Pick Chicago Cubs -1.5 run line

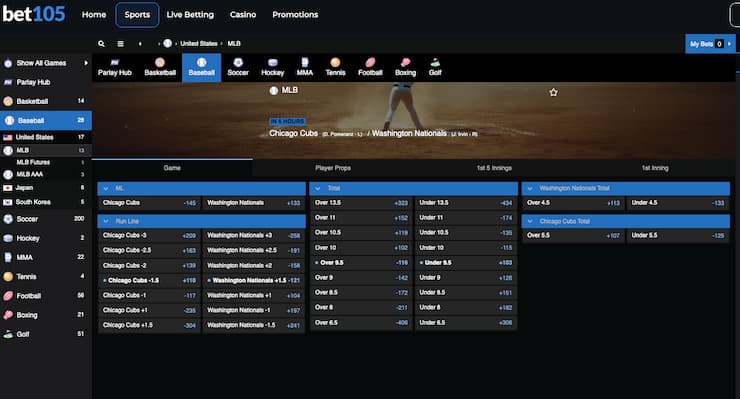coord(149,280)
